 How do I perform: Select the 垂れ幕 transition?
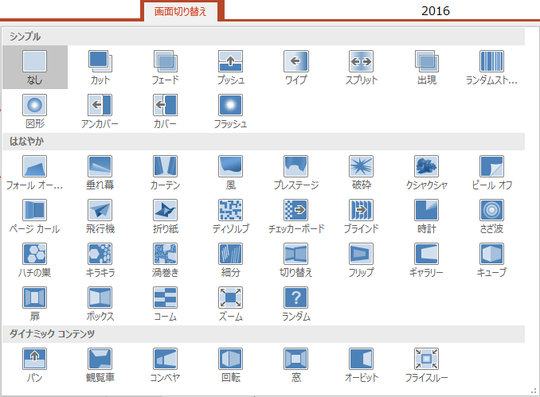(100, 173)
